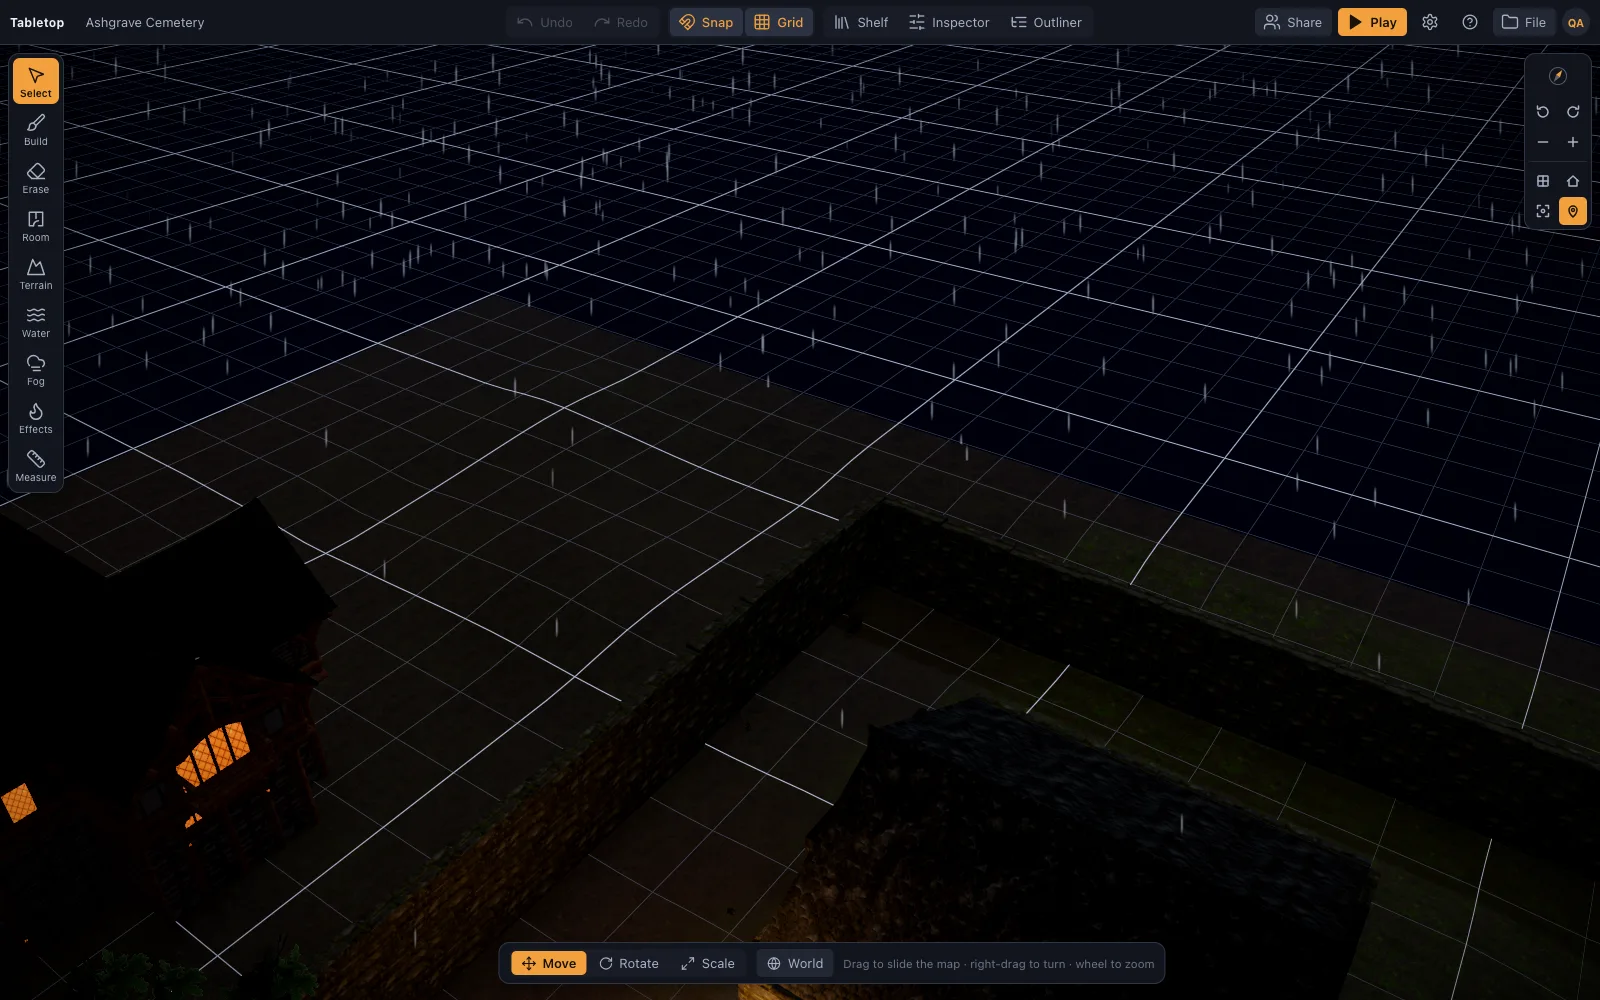Activate the Select tool

pyautogui.click(x=36, y=81)
